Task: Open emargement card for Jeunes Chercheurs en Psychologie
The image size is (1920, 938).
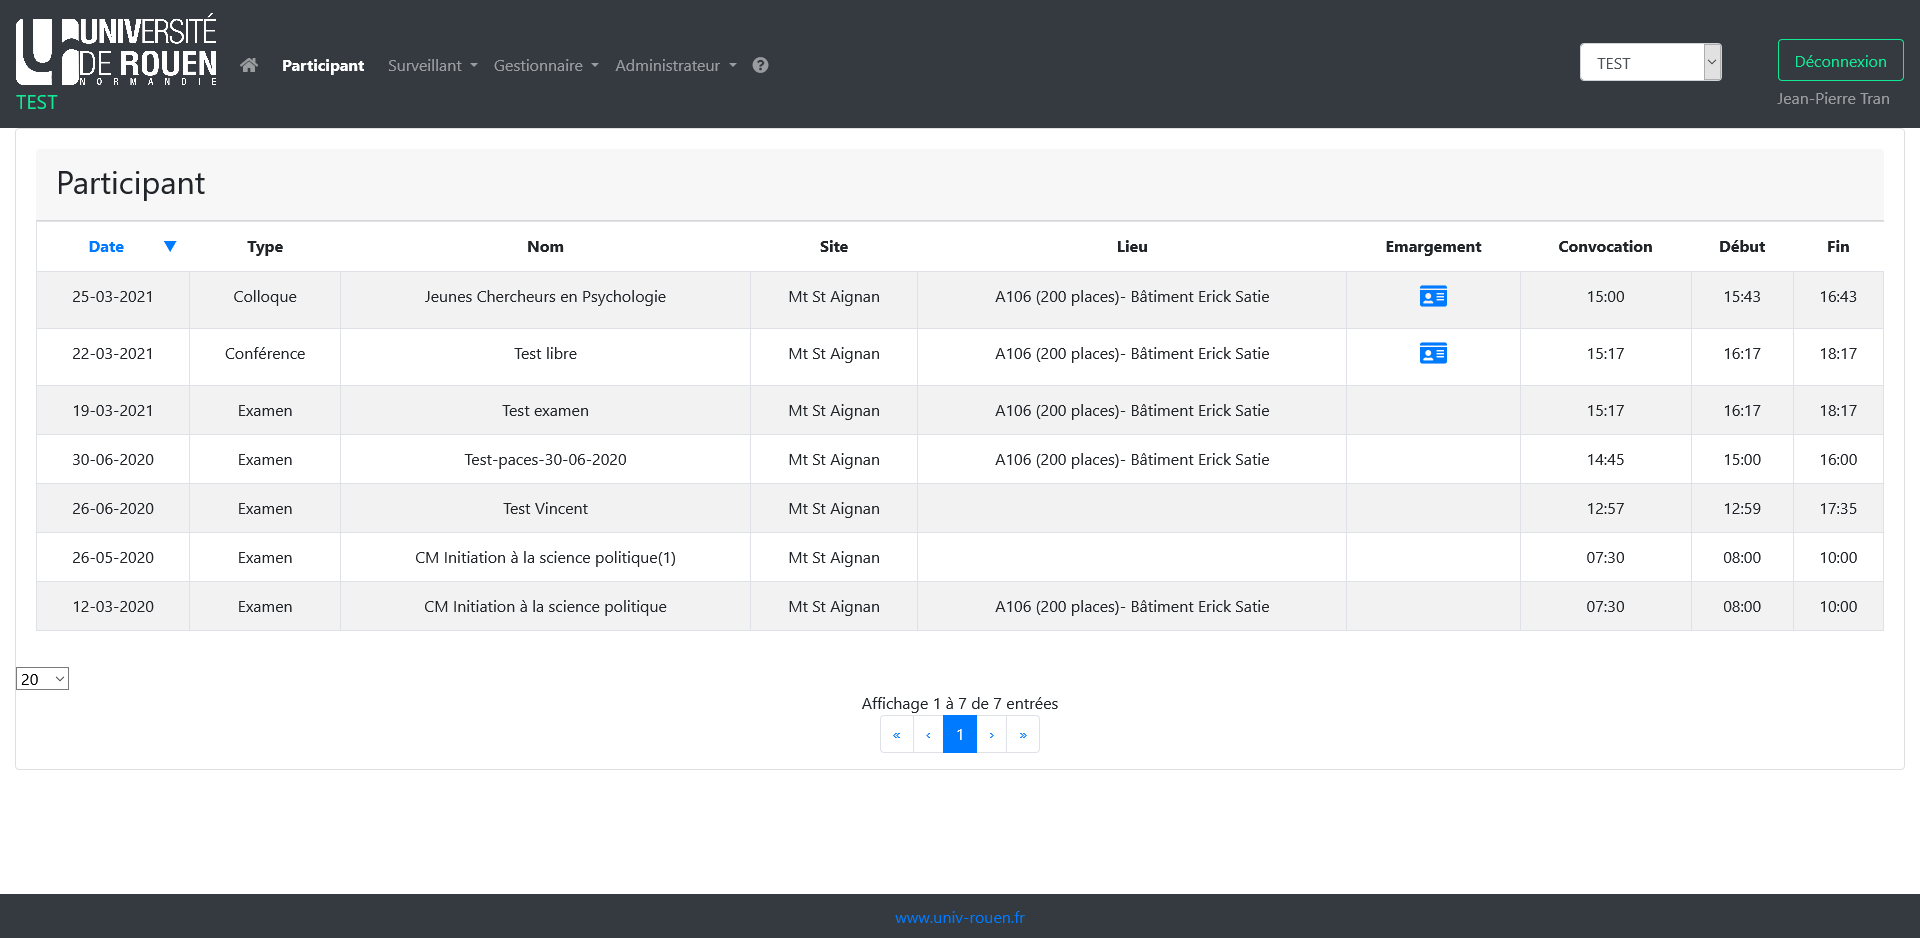Action: (x=1432, y=297)
